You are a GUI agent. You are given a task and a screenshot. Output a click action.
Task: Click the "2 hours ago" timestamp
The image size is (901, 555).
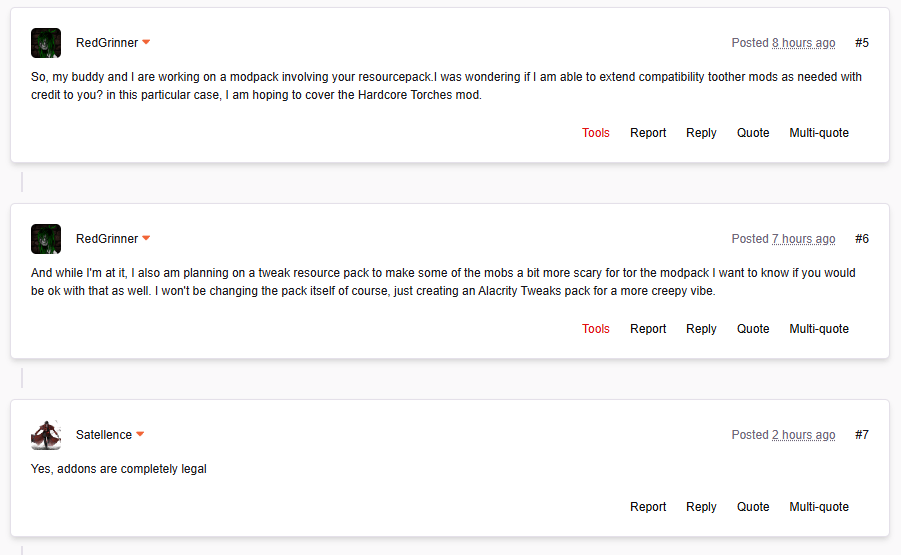[803, 435]
